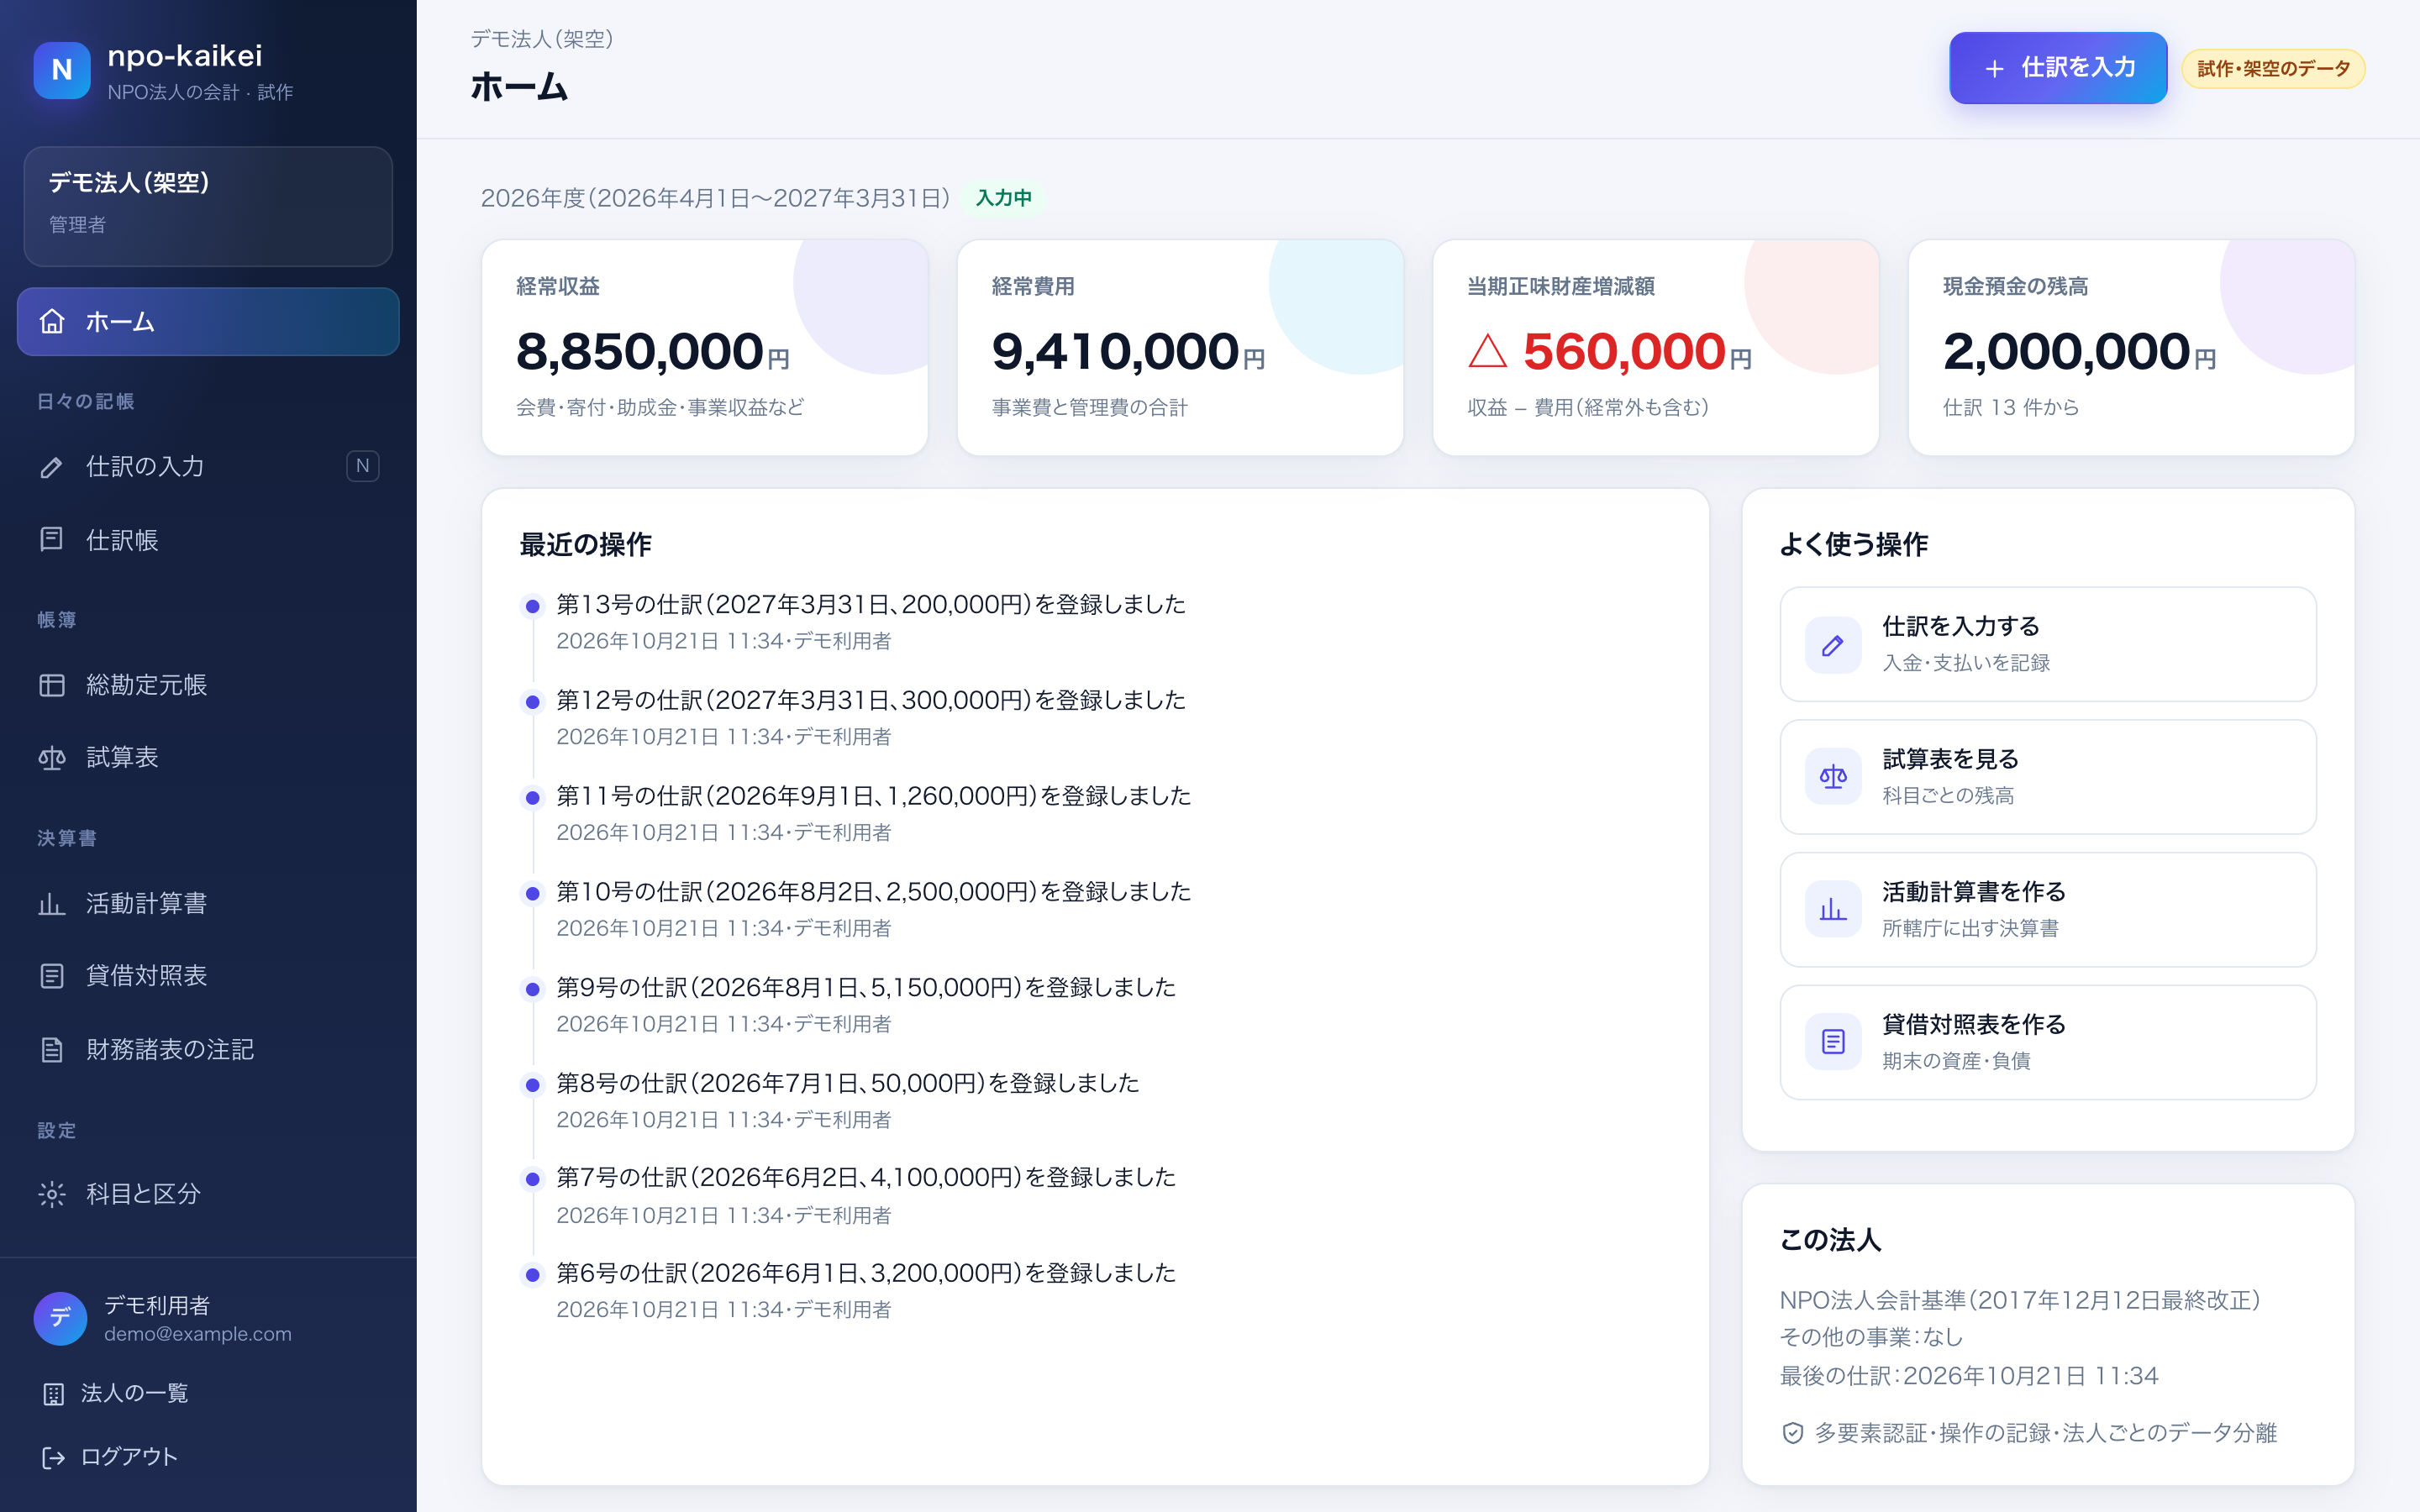
Task: Open 科目と区分 settings
Action: (208, 1194)
